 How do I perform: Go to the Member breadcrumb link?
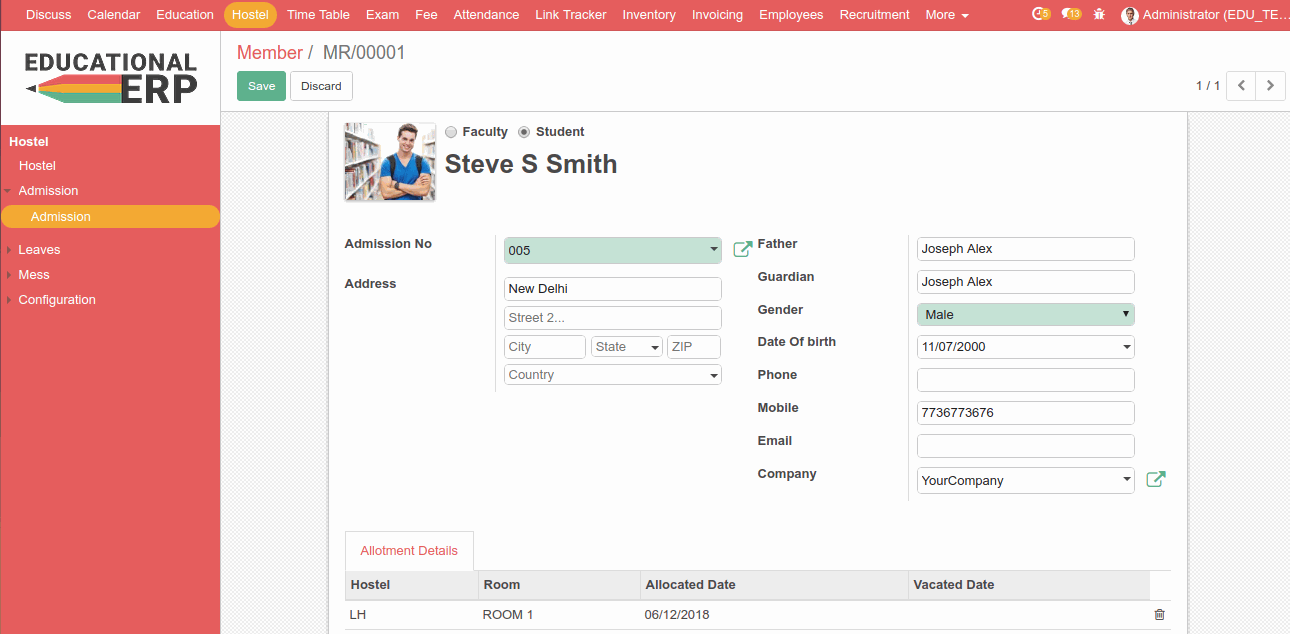270,53
